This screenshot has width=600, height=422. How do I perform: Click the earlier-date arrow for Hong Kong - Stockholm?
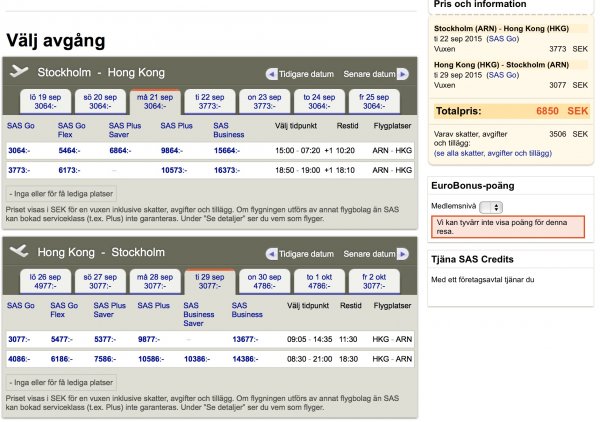pyautogui.click(x=271, y=249)
